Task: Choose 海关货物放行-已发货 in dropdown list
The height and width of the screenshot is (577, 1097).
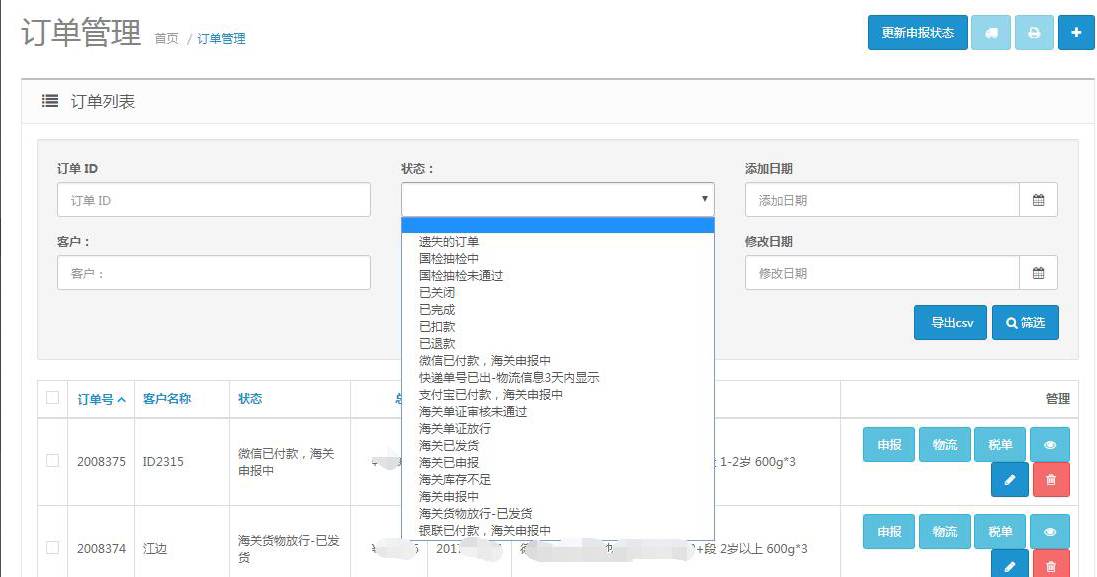Action: pos(475,514)
